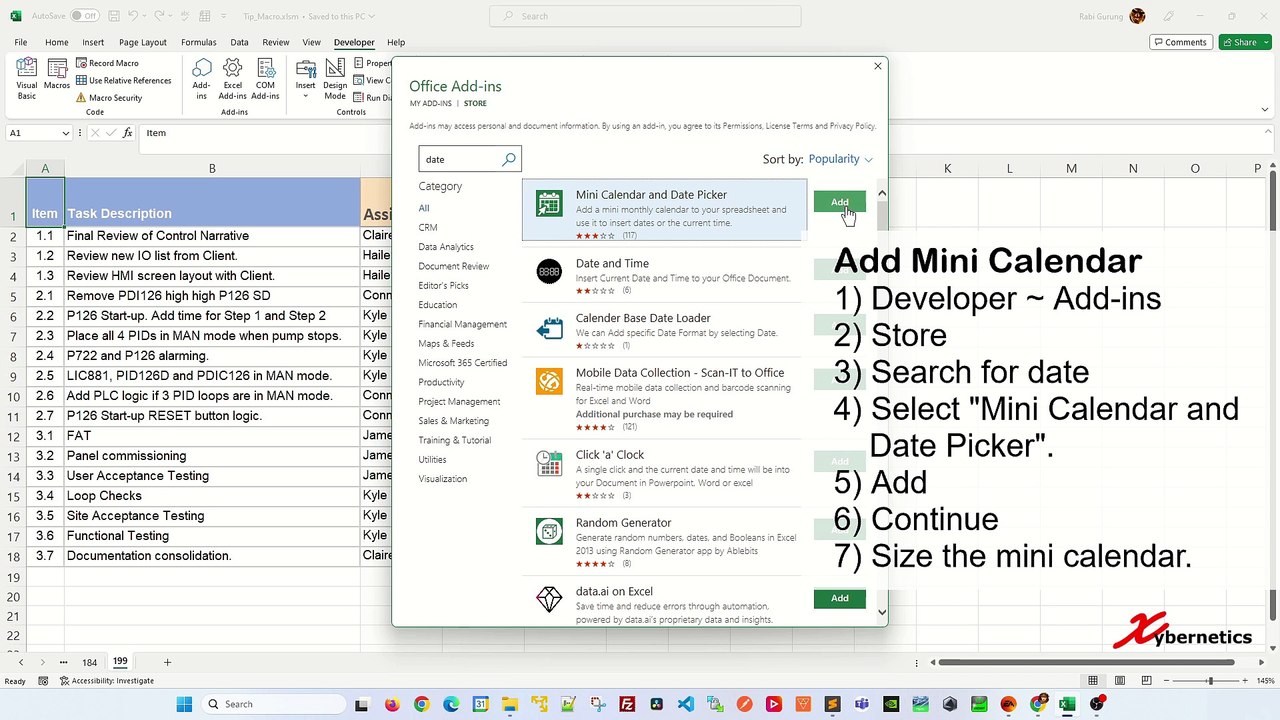The image size is (1280, 720).
Task: Switch to Normal view in status bar
Action: coord(1093,681)
